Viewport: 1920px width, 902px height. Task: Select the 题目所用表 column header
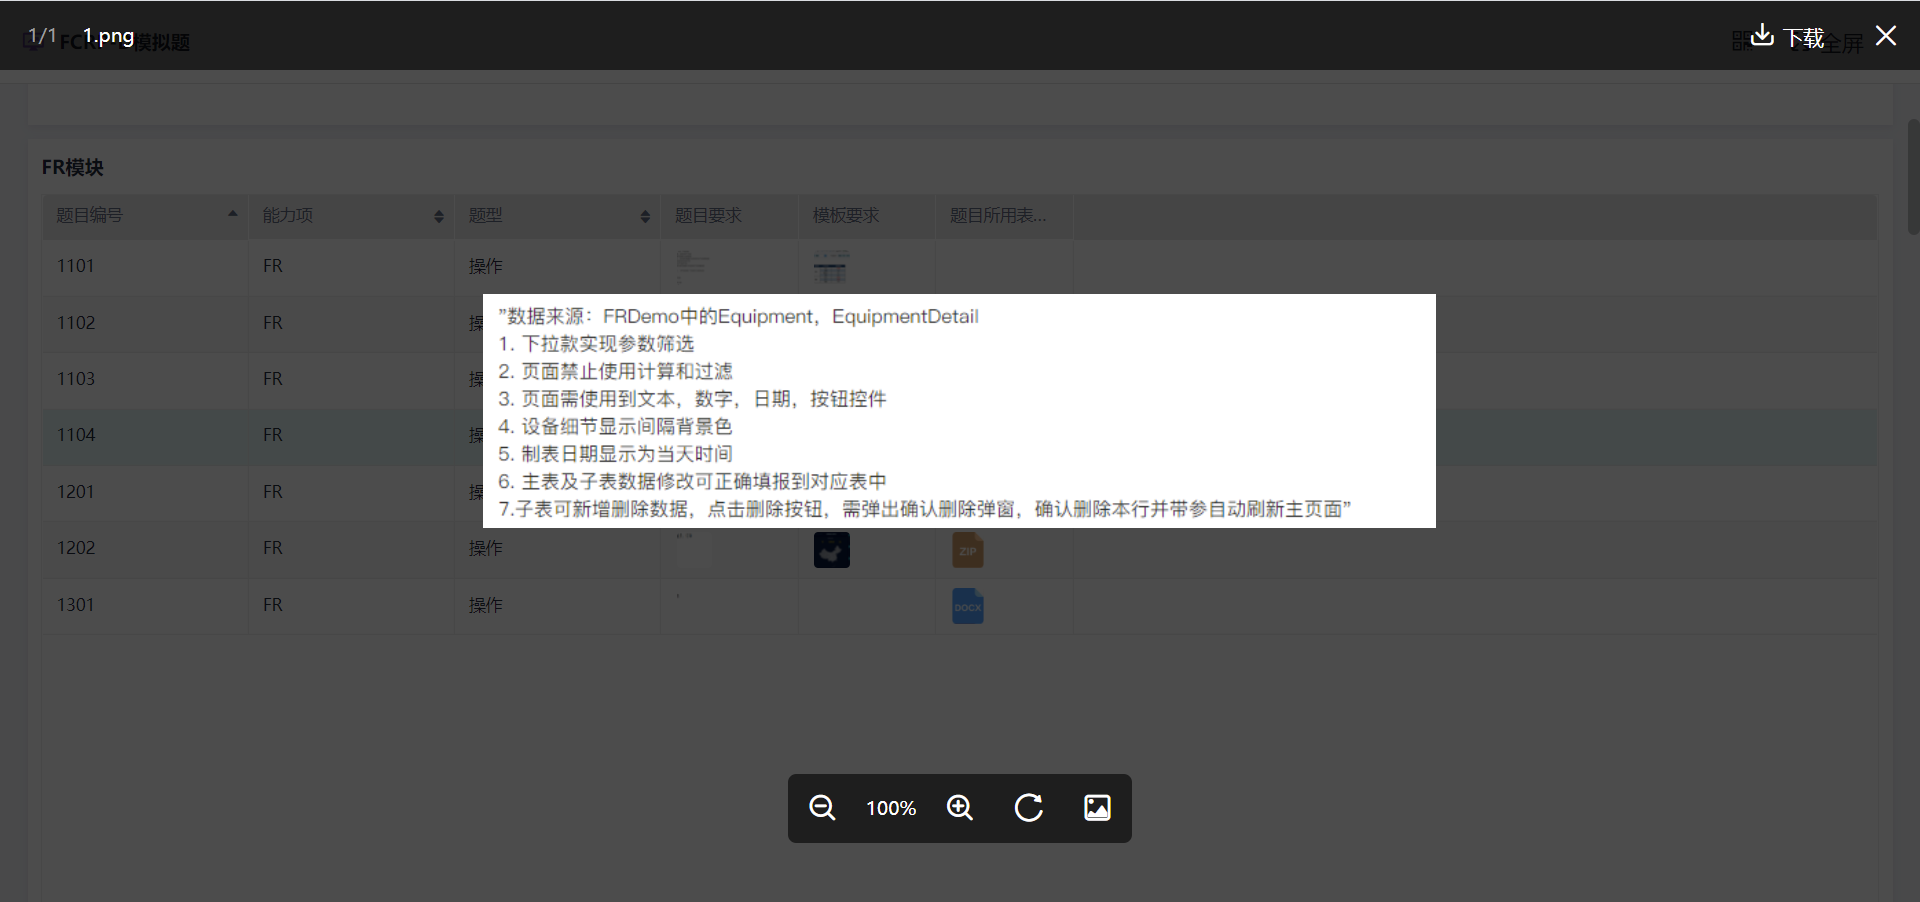pos(1004,215)
